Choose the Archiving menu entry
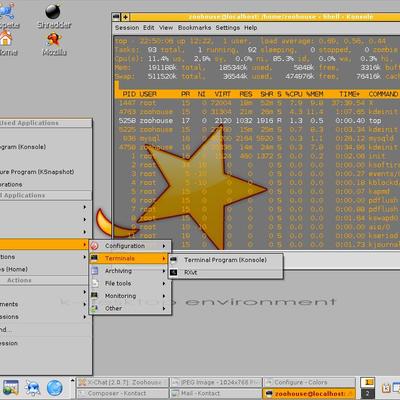 (x=130, y=271)
